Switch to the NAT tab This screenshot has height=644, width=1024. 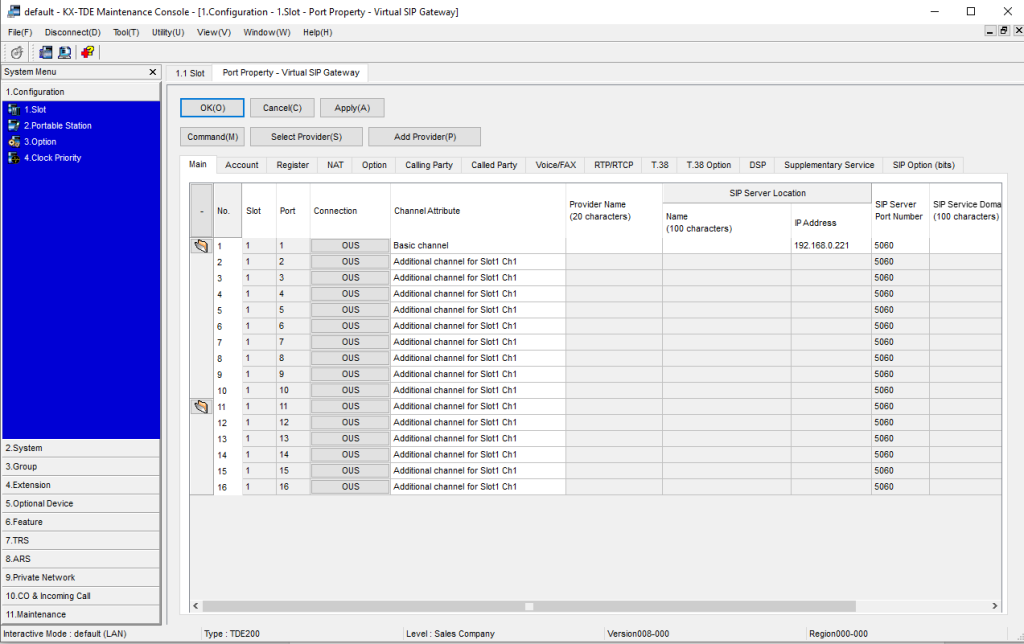click(335, 165)
